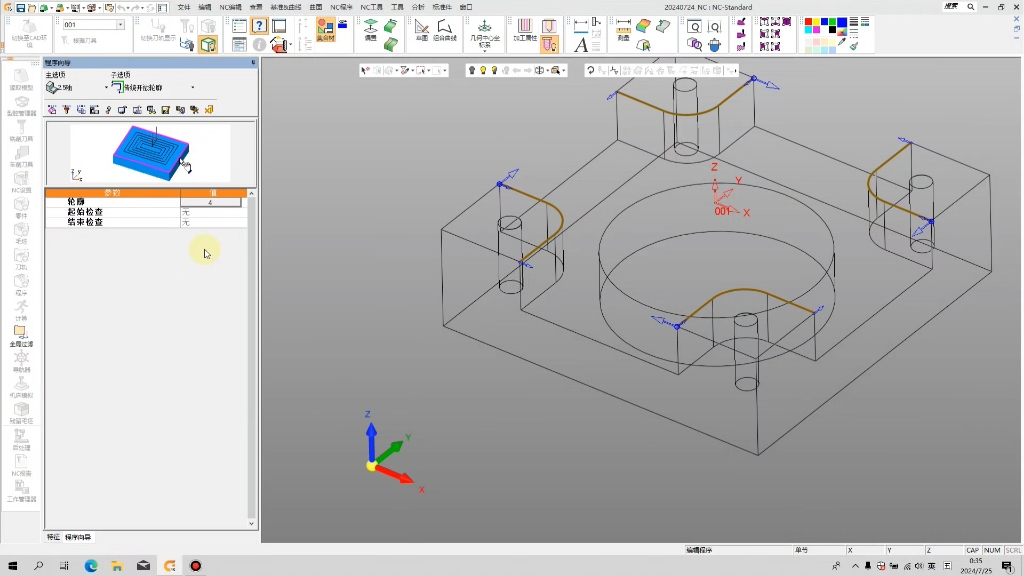Image resolution: width=1024 pixels, height=576 pixels.
Task: Click the 草图 (Sketch) tool icon
Action: (x=421, y=29)
